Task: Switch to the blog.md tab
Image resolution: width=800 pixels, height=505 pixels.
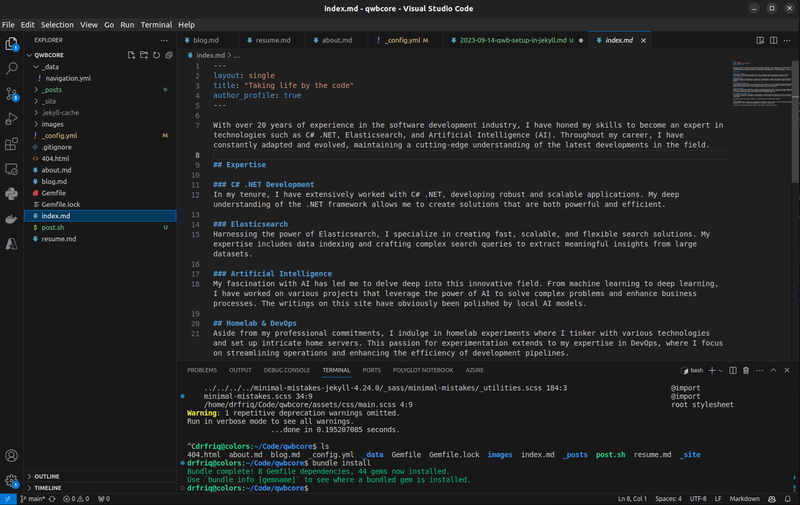Action: [206, 40]
